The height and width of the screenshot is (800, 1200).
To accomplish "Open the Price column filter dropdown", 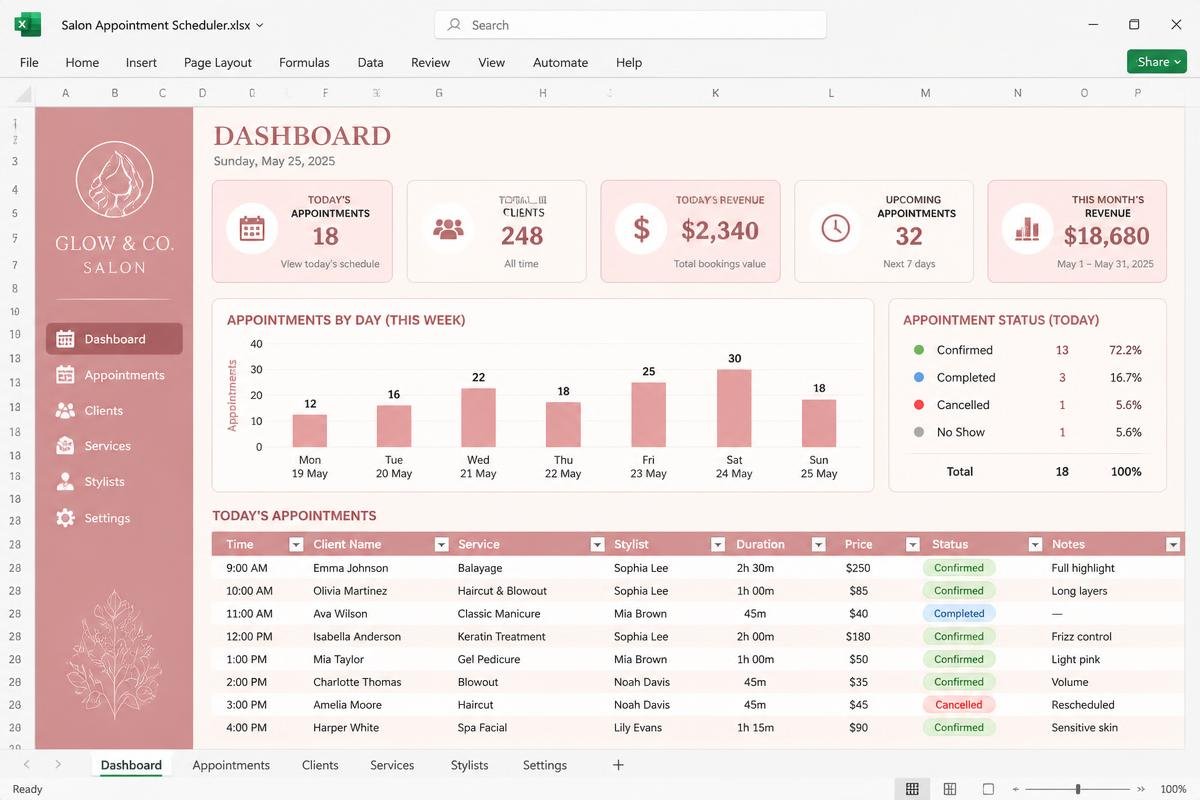I will [912, 545].
